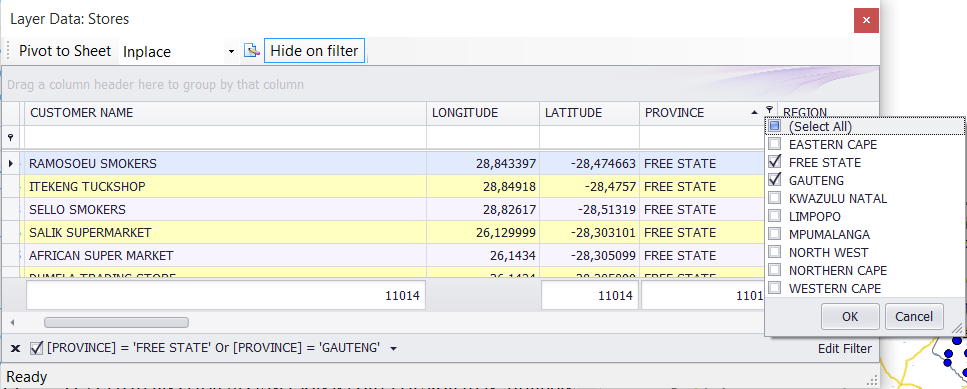Viewport: 967px width, 389px height.
Task: Click the format icon beside Inplace dropdown
Action: pyautogui.click(x=251, y=51)
